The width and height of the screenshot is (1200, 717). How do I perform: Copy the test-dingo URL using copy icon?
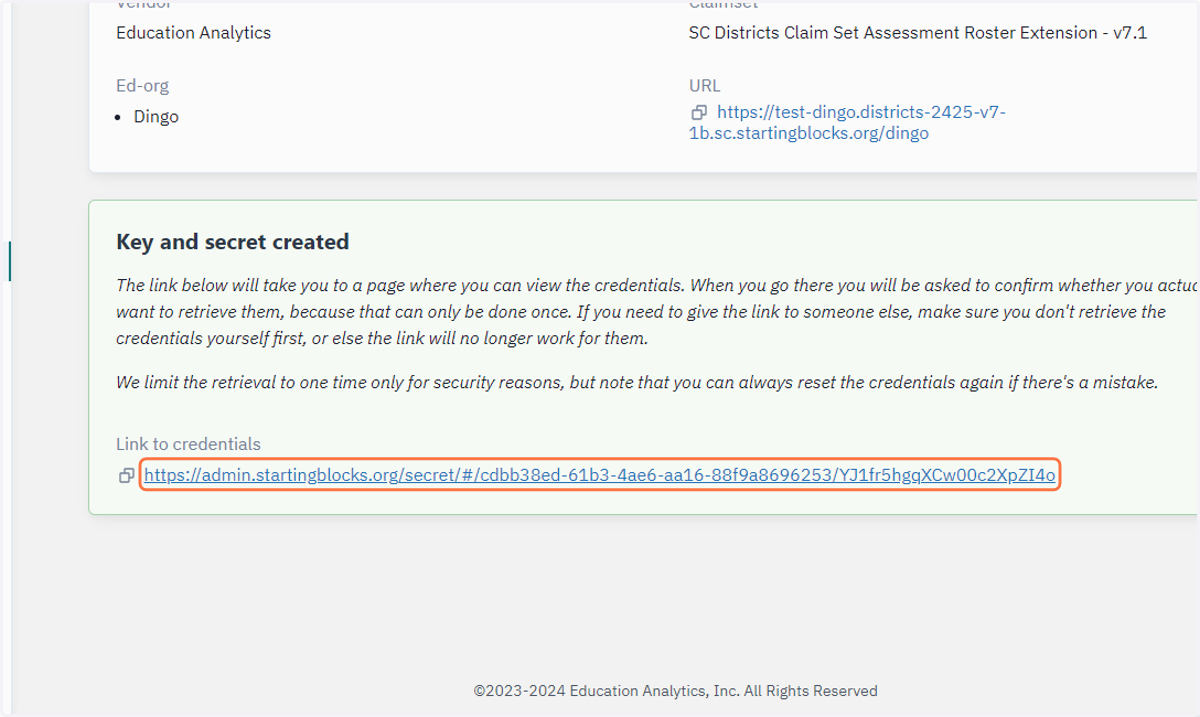pos(699,113)
